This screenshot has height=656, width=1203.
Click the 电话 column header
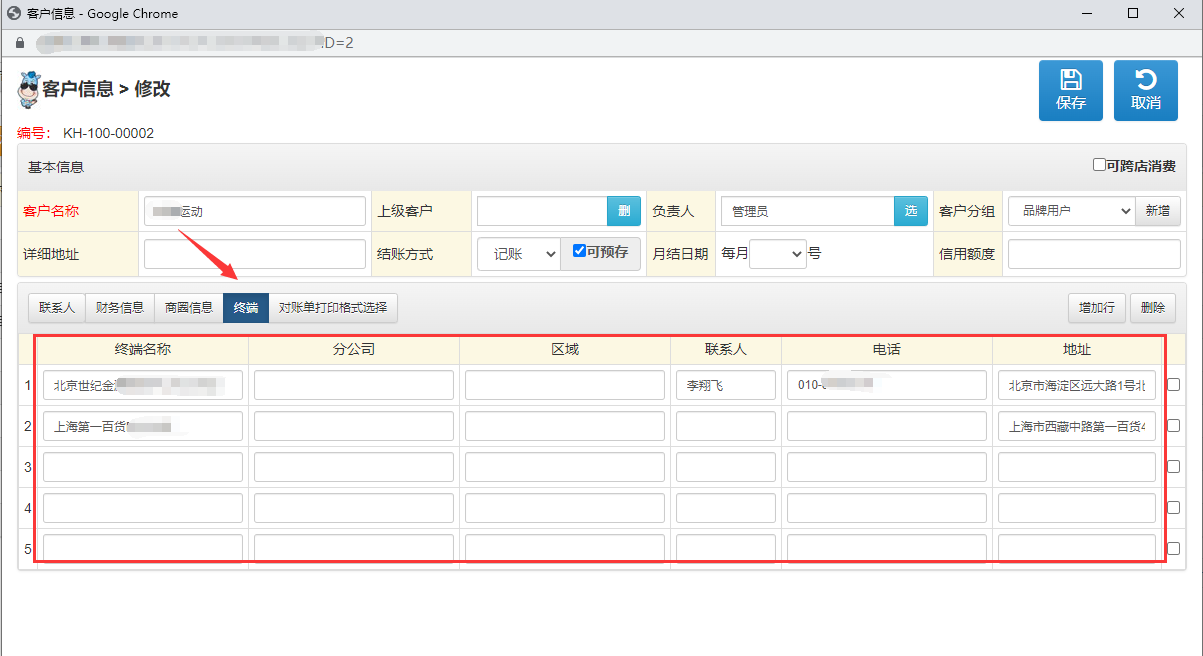(x=887, y=350)
